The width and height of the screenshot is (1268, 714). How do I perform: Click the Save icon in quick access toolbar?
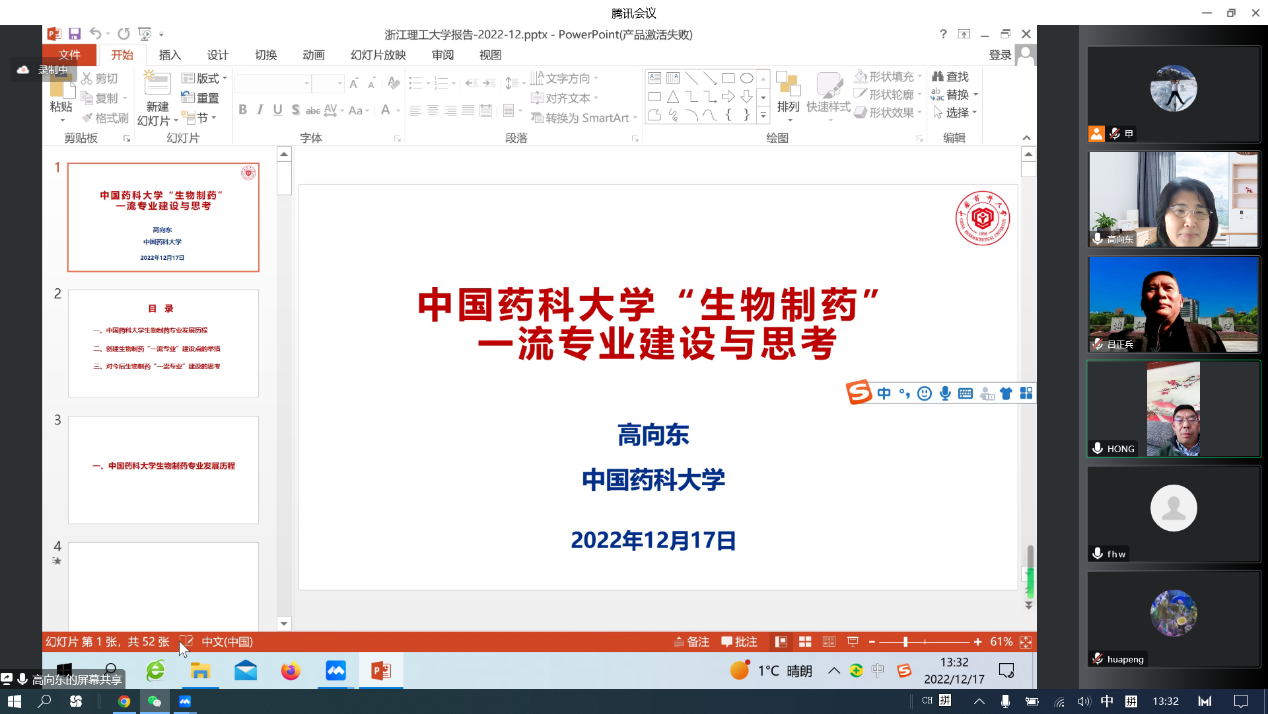[74, 34]
